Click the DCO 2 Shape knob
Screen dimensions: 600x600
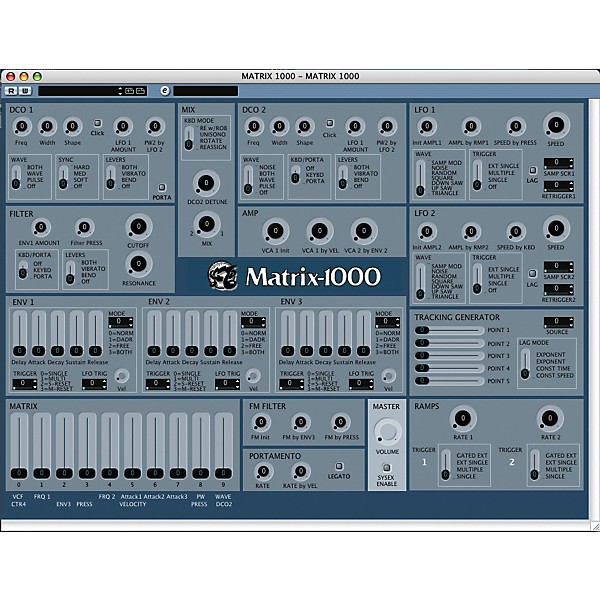tap(305, 126)
